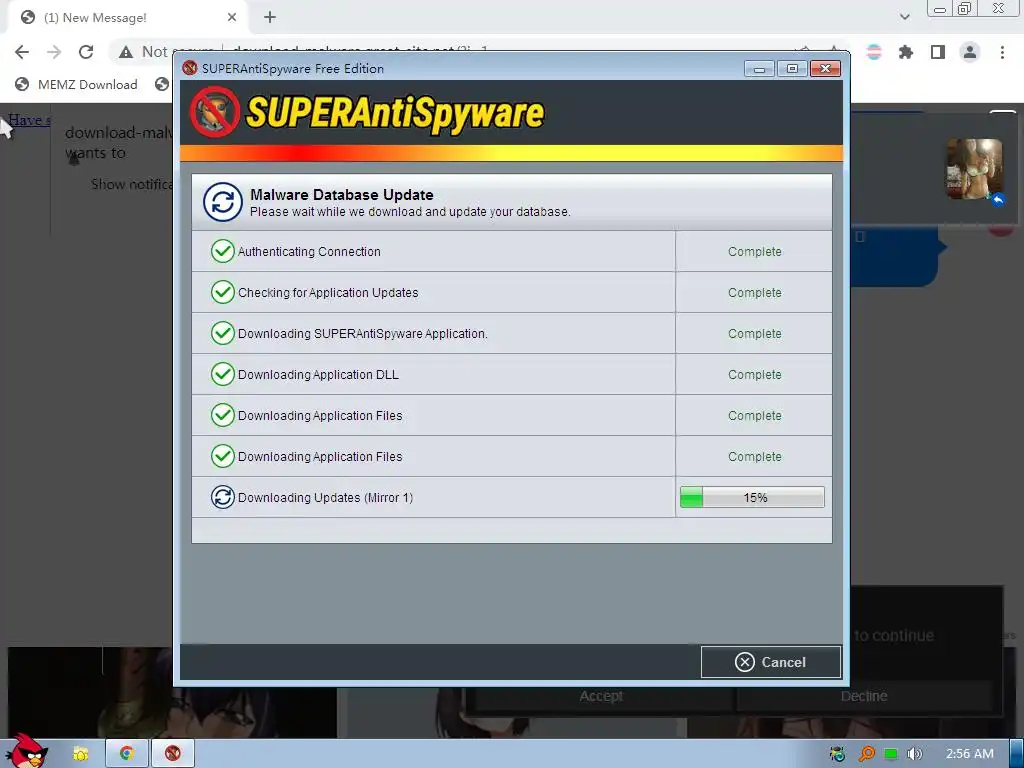Screen dimensions: 1024x768
Task: Select the 'Authenticating Connection' row text
Action: [309, 251]
